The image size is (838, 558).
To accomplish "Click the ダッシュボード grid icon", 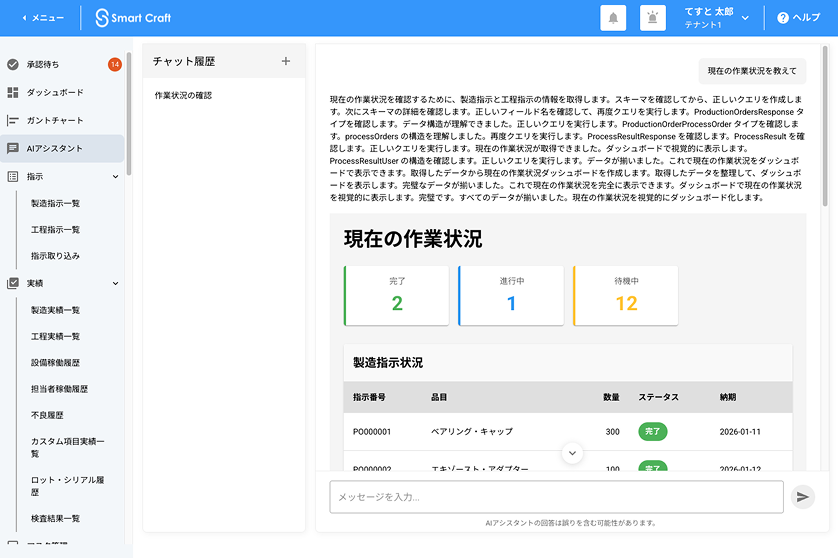I will point(13,92).
